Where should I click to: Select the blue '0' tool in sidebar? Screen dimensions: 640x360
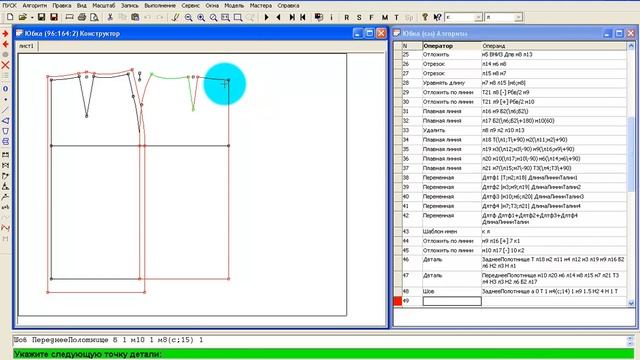[x=5, y=89]
